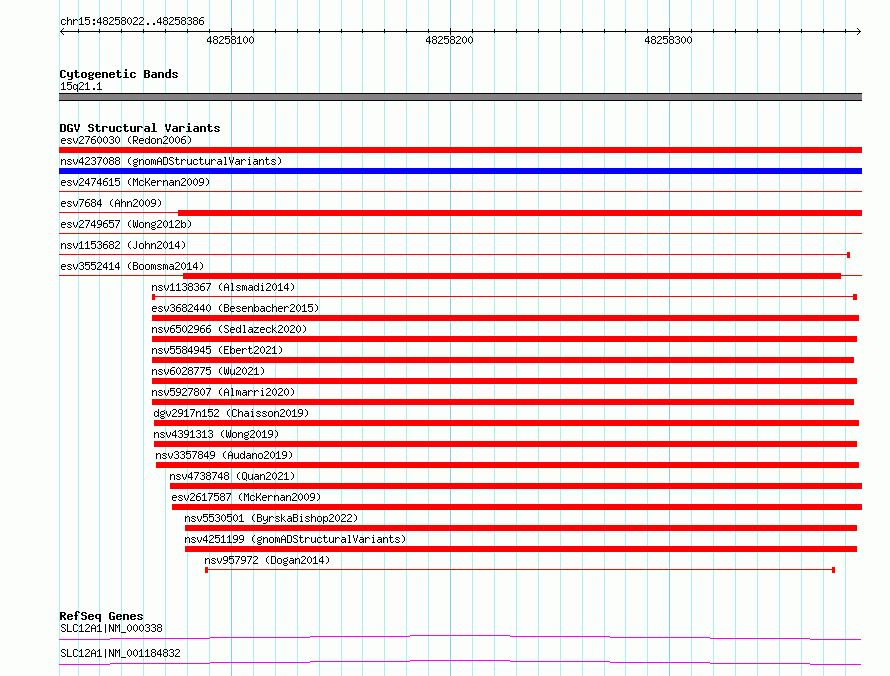890x676 pixels.
Task: Click the chr15:48258022..48258386 coordinate label
Action: tap(132, 22)
